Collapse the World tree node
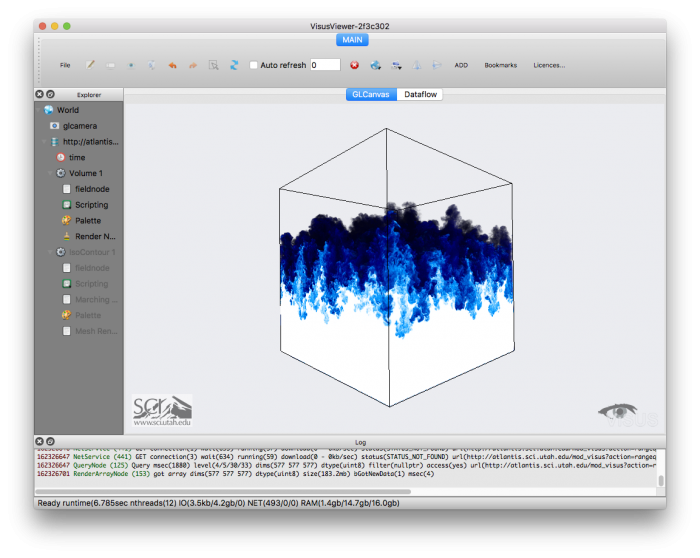Viewport: 700px width, 558px height. (38, 110)
